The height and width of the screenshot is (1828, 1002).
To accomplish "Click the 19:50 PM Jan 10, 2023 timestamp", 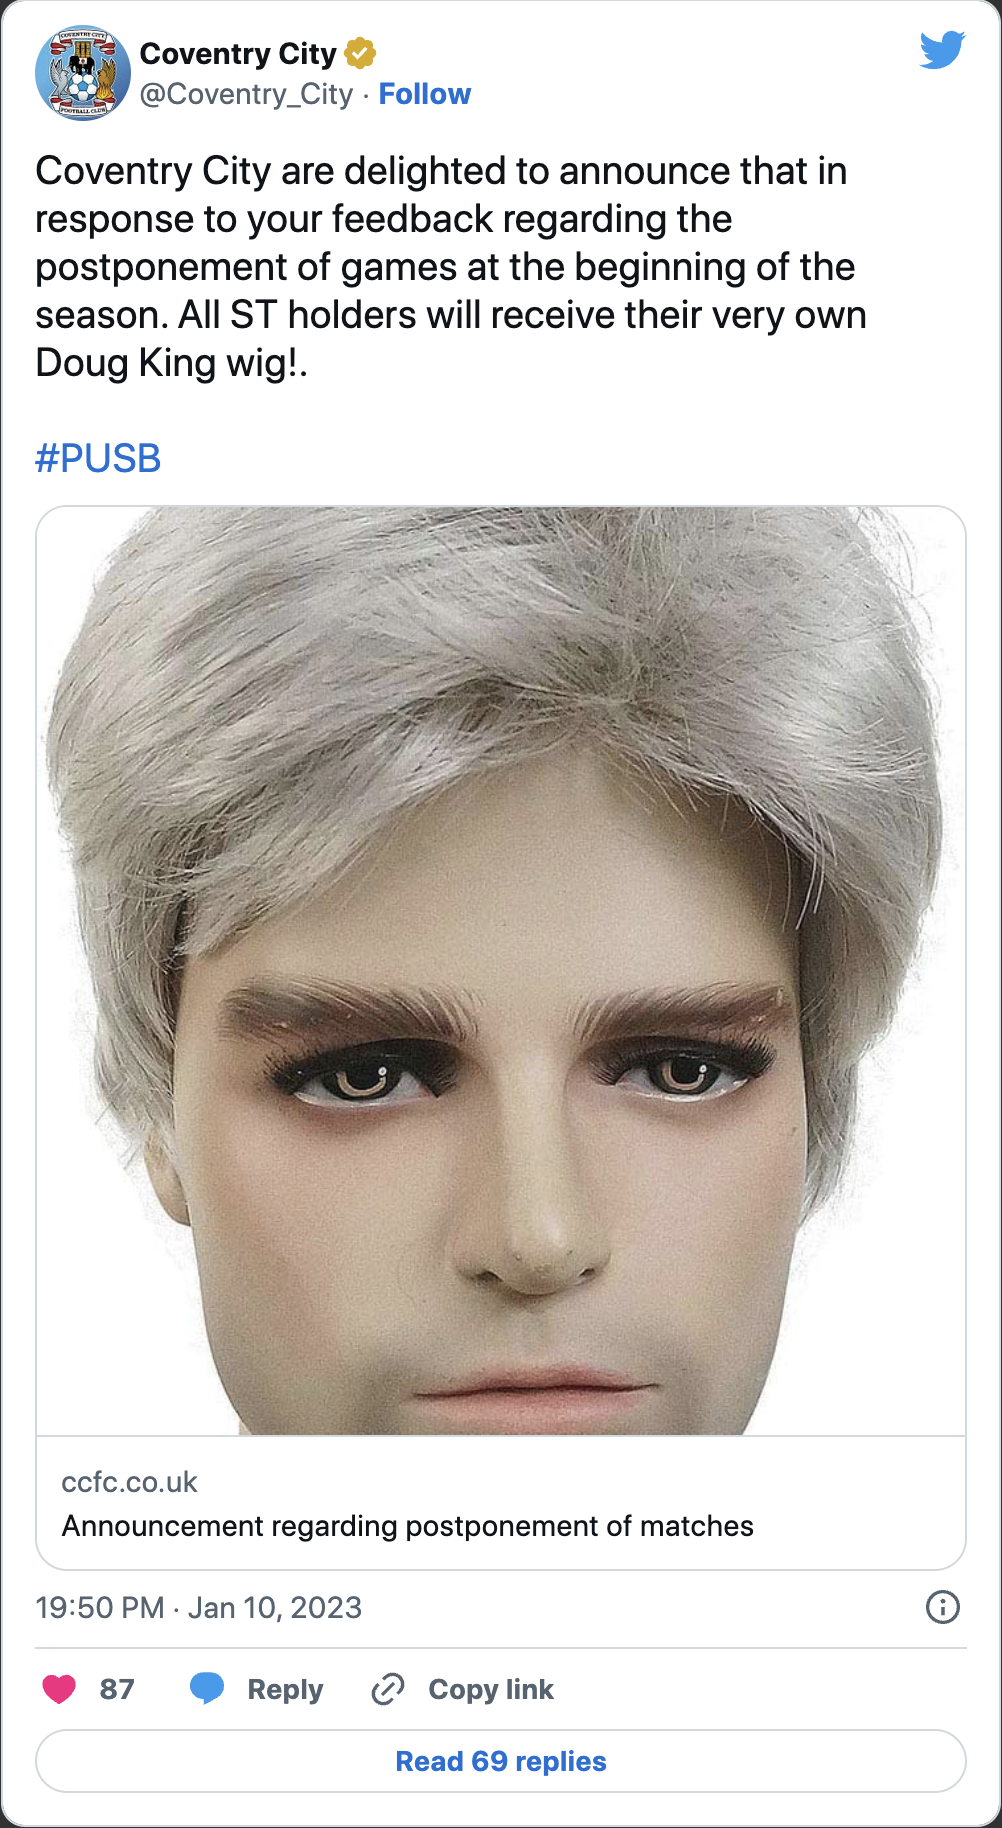I will pyautogui.click(x=198, y=1607).
